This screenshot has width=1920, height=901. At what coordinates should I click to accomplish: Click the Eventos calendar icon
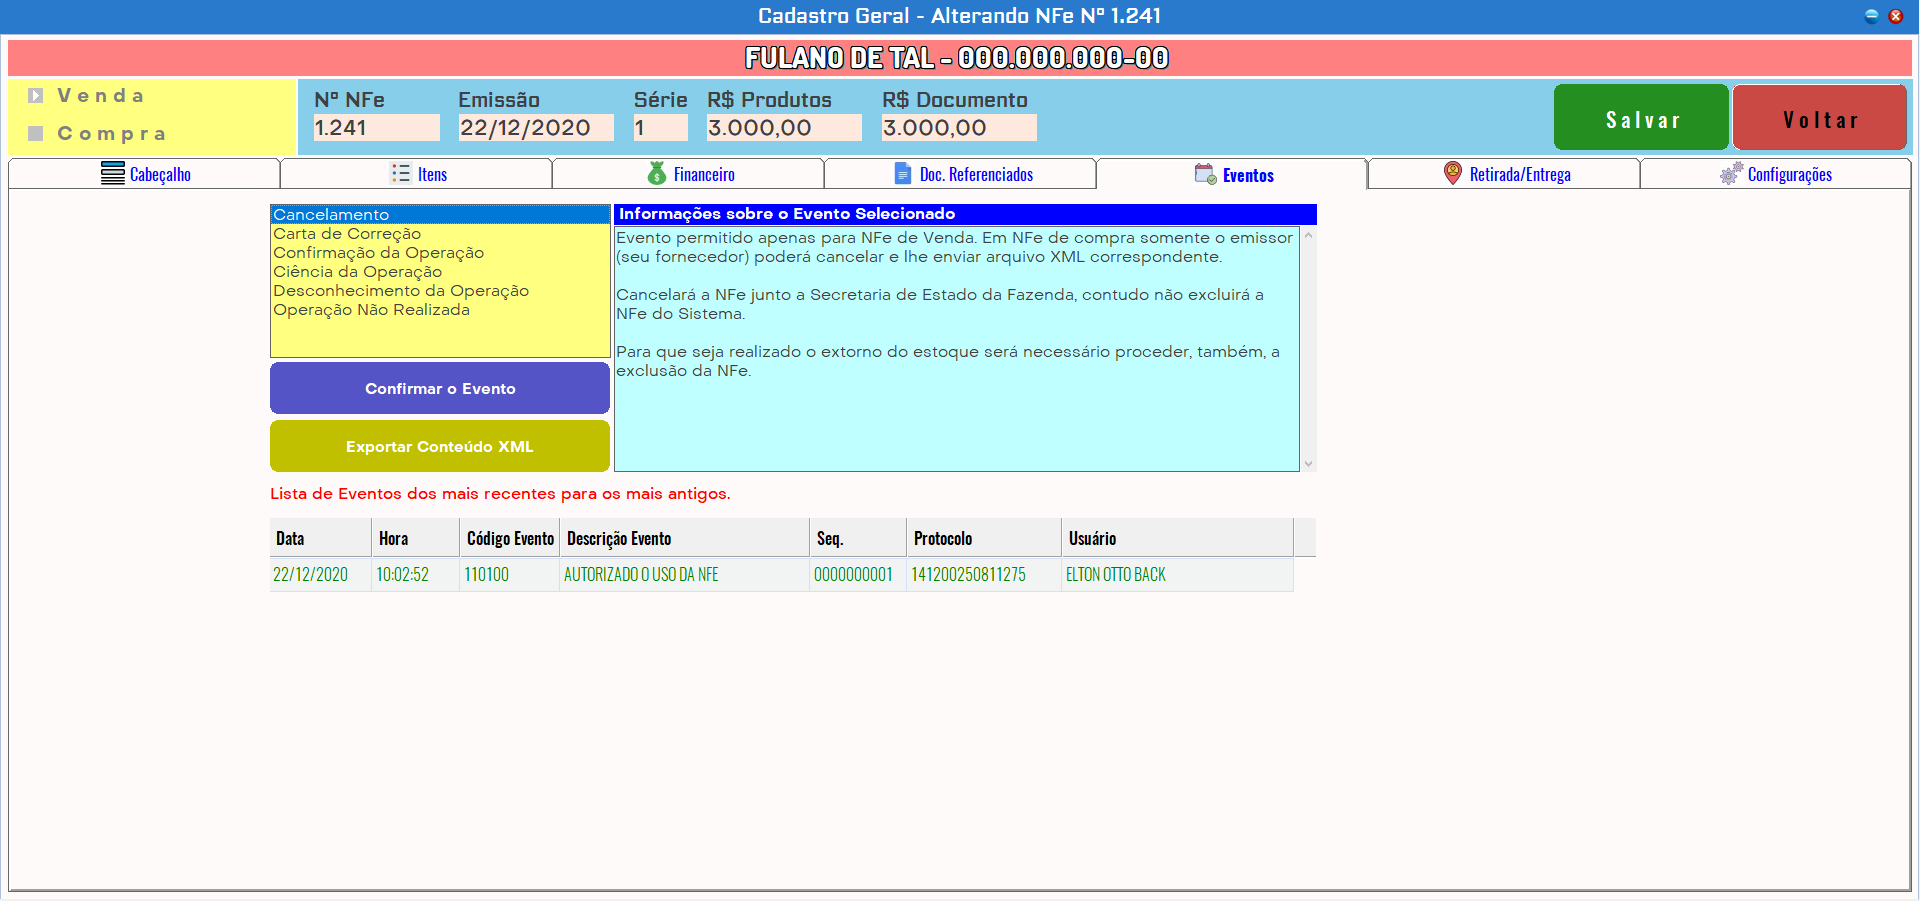[x=1205, y=175]
